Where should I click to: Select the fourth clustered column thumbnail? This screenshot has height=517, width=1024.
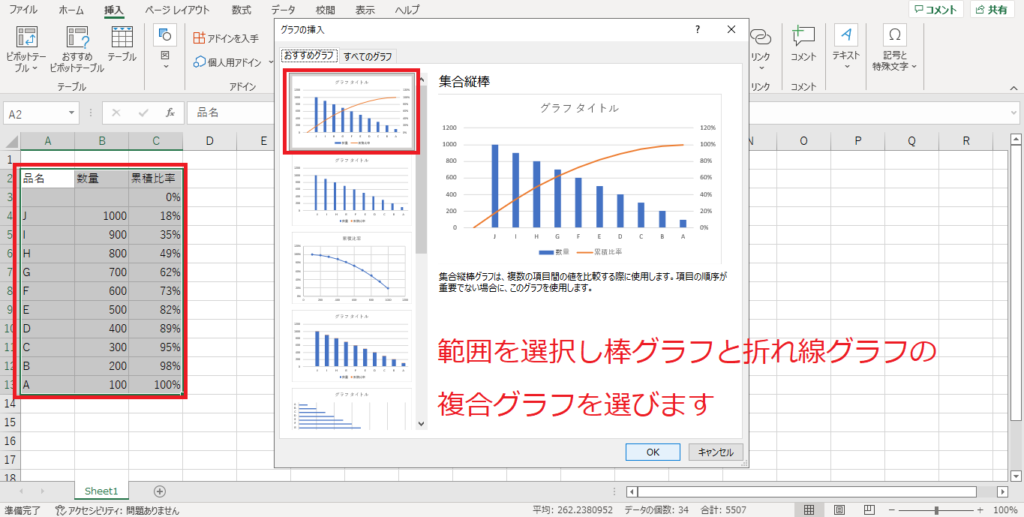[351, 346]
